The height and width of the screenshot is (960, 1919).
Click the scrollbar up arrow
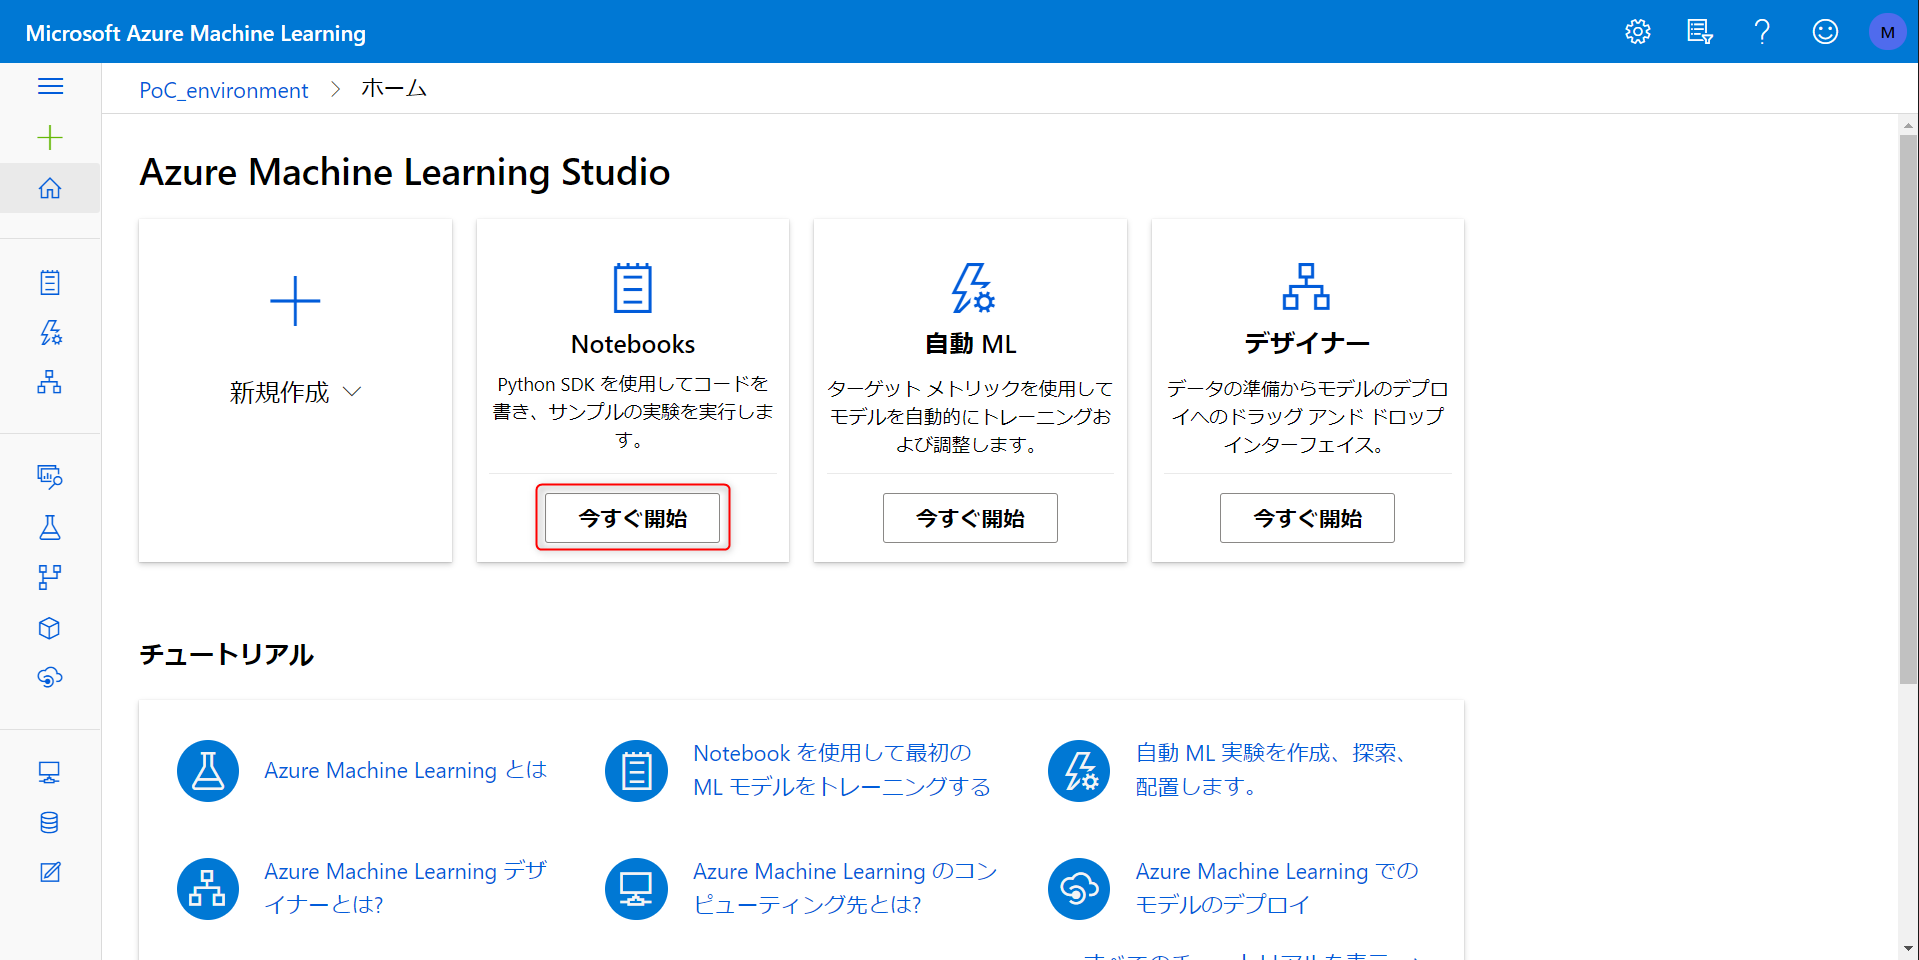coord(1909,125)
